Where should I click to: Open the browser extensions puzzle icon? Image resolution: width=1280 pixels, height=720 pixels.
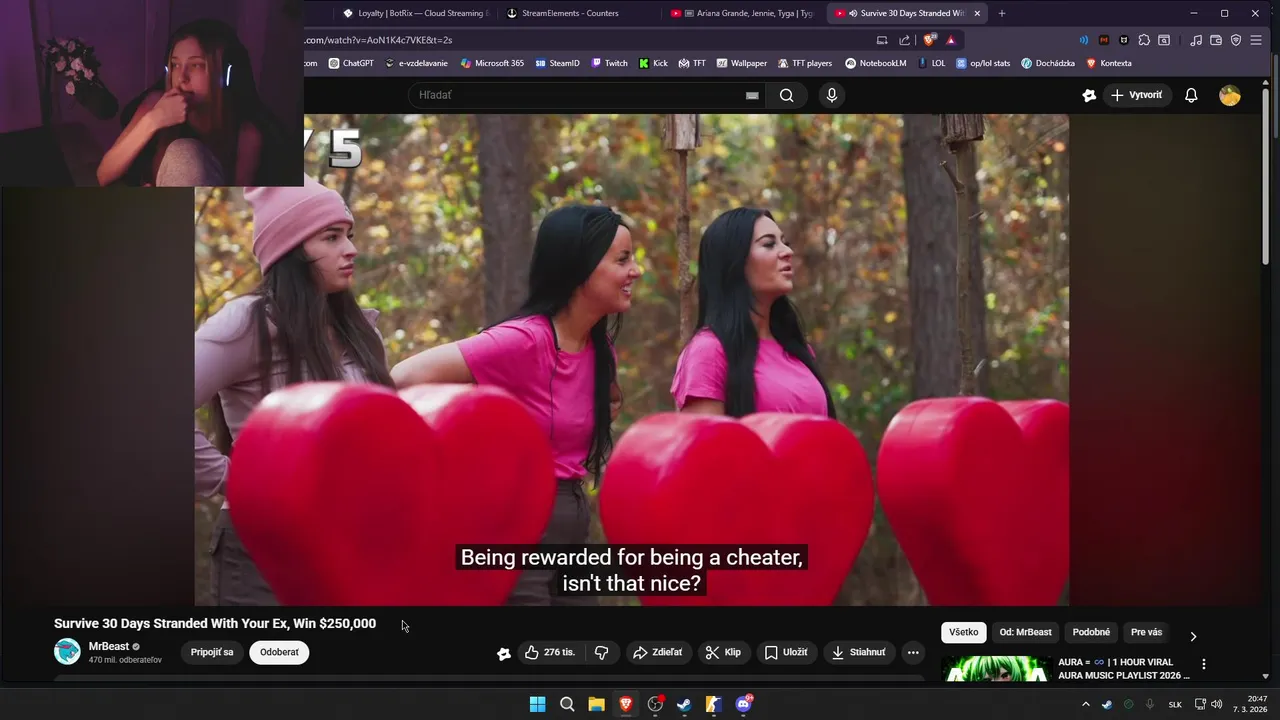[1144, 40]
